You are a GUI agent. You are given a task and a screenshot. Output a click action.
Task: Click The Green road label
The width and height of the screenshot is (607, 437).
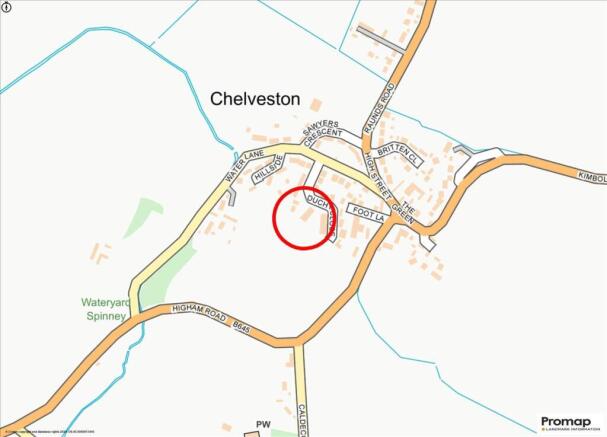click(x=404, y=213)
